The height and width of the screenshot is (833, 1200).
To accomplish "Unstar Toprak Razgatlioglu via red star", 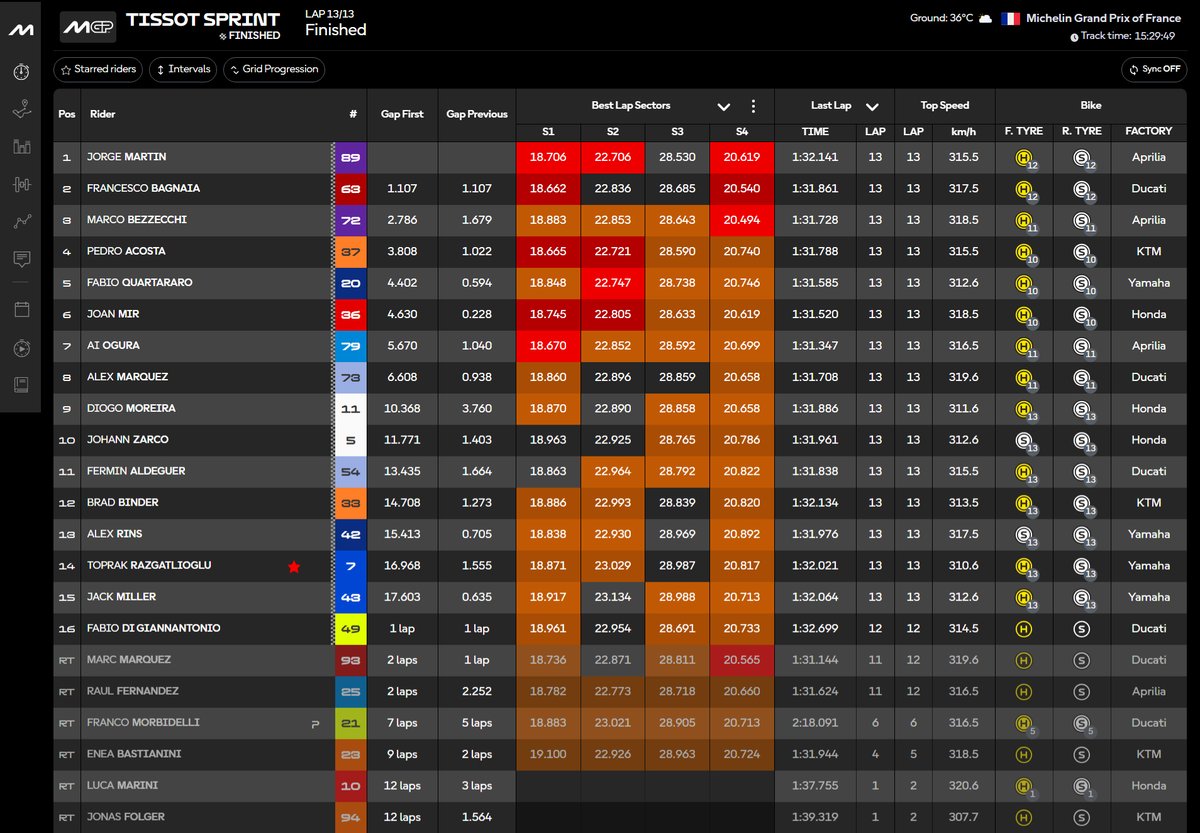I will pyautogui.click(x=294, y=567).
